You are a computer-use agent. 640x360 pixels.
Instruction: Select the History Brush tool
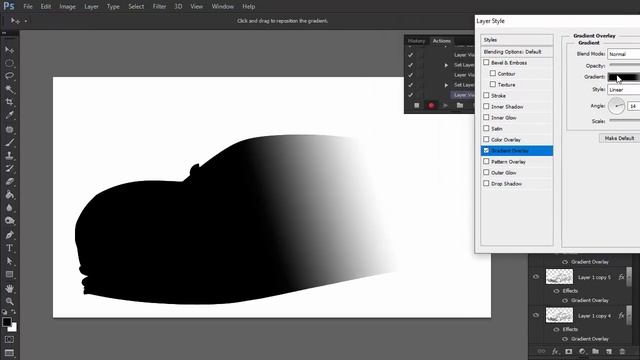tap(9, 169)
